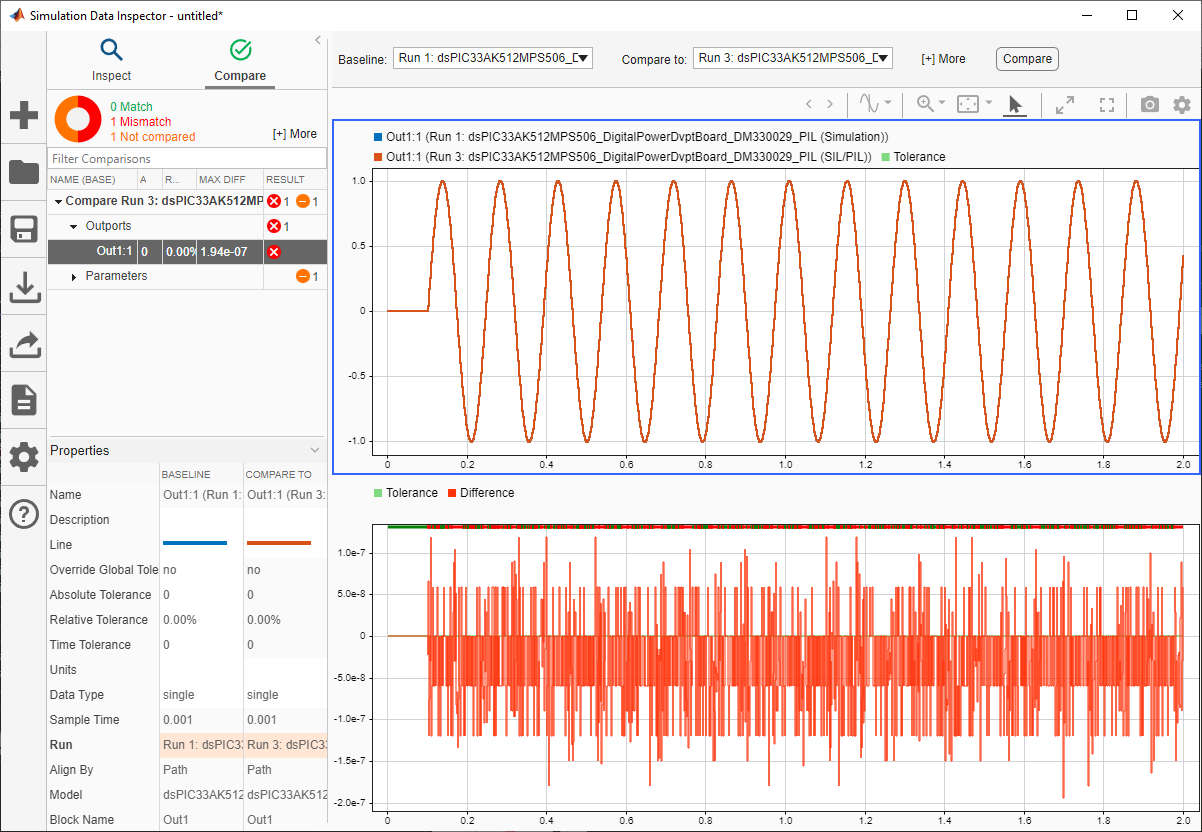Image resolution: width=1202 pixels, height=832 pixels.
Task: Click the Filter Comparisons search field
Action: 187,158
